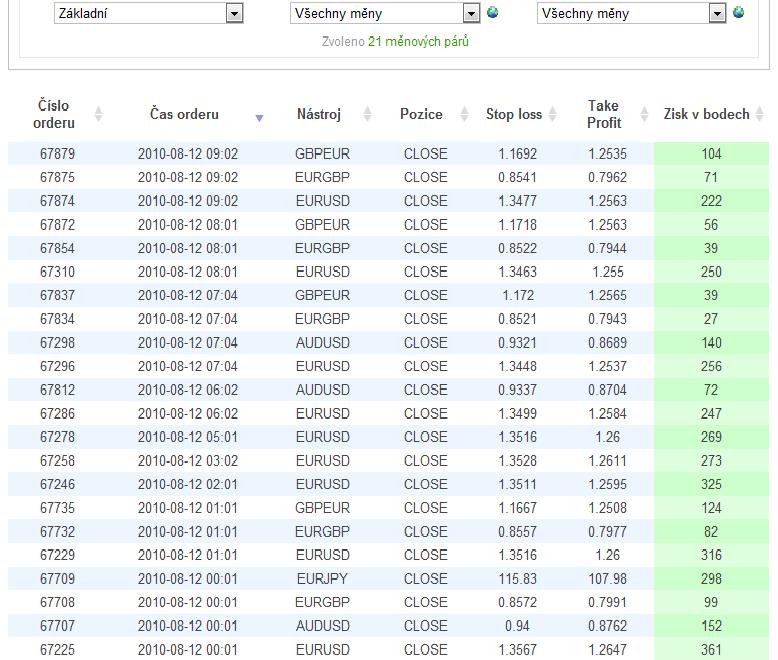Click sort arrows next to Číslo orderu
The height and width of the screenshot is (660, 778).
pyautogui.click(x=98, y=114)
